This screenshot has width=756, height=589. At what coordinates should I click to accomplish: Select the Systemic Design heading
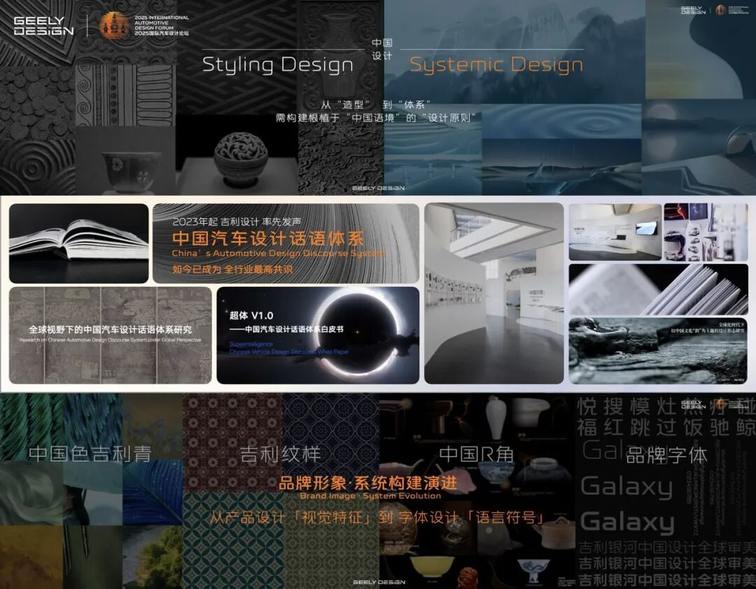coord(496,65)
